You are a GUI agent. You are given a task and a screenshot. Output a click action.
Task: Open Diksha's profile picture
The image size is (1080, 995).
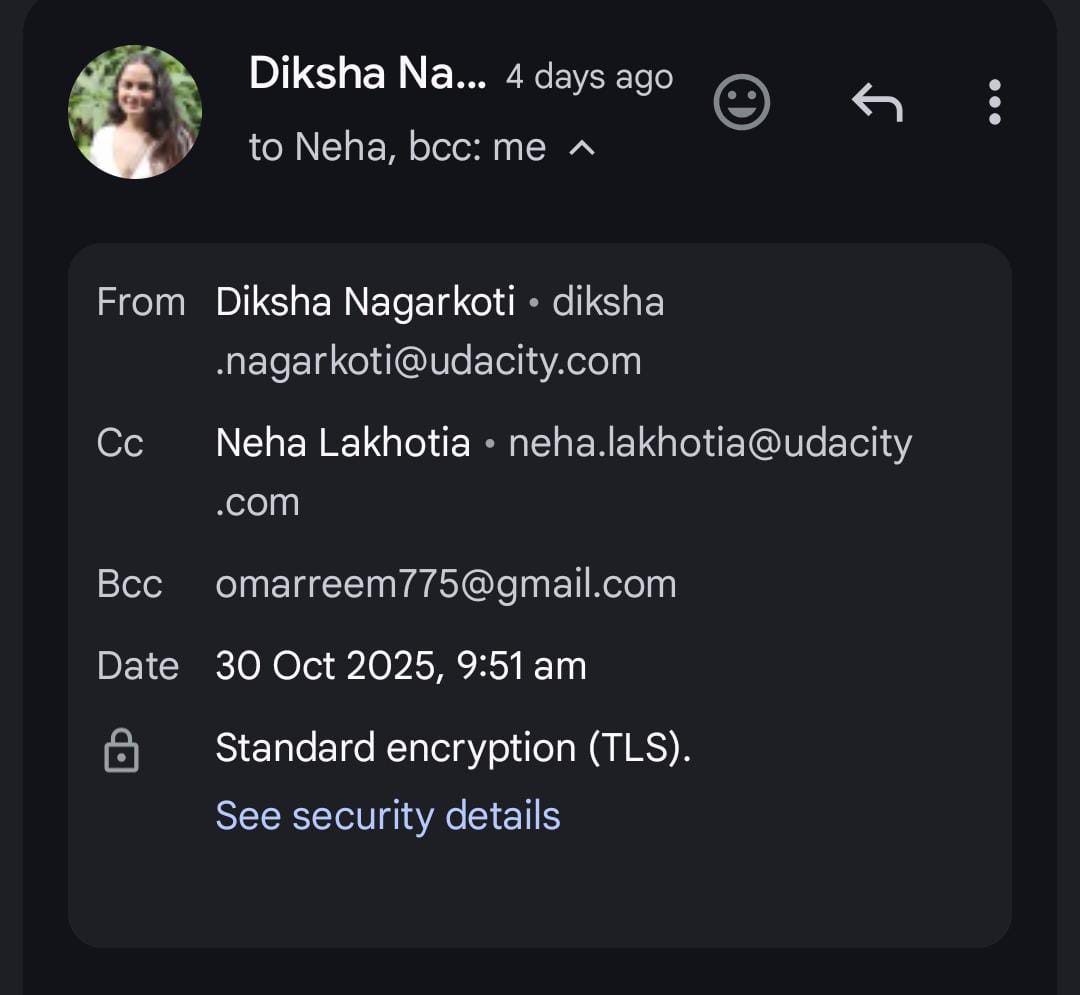pos(135,112)
